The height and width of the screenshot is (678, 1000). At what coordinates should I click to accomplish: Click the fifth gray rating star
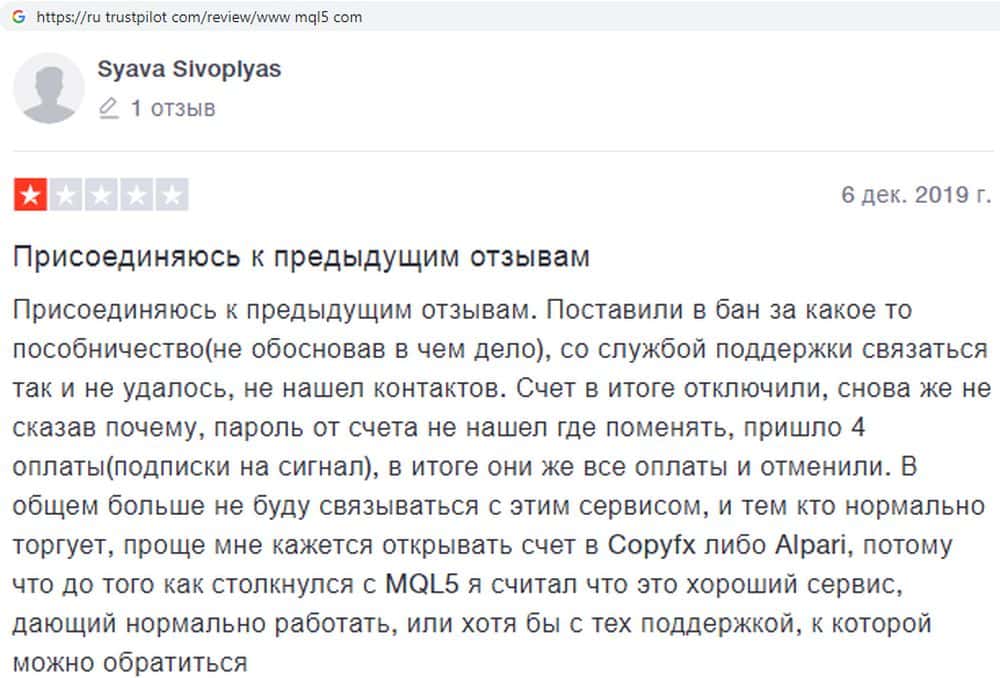click(x=171, y=195)
